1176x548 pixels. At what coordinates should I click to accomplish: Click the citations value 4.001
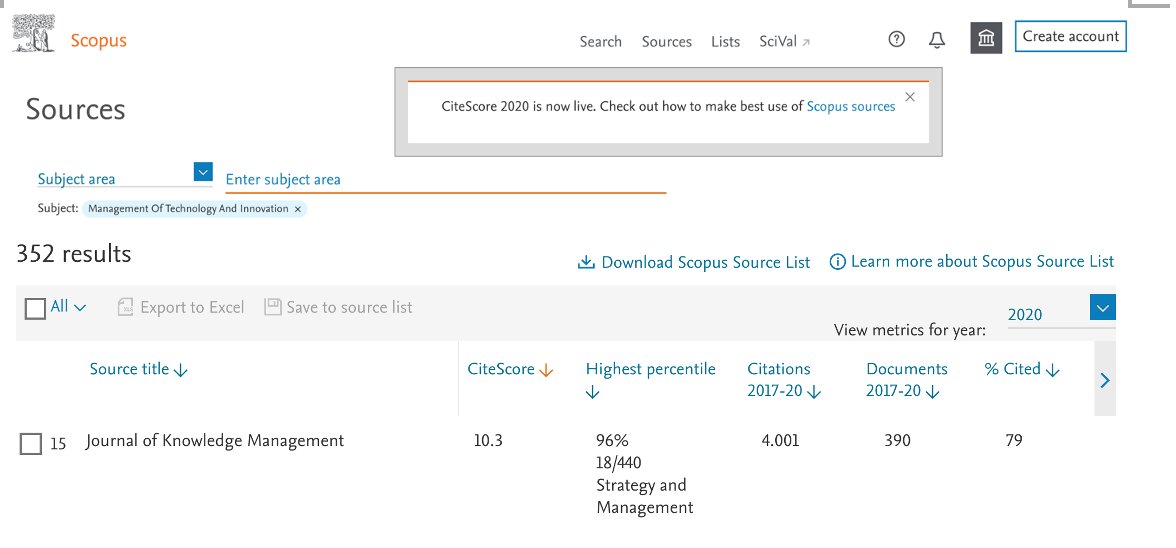click(780, 441)
